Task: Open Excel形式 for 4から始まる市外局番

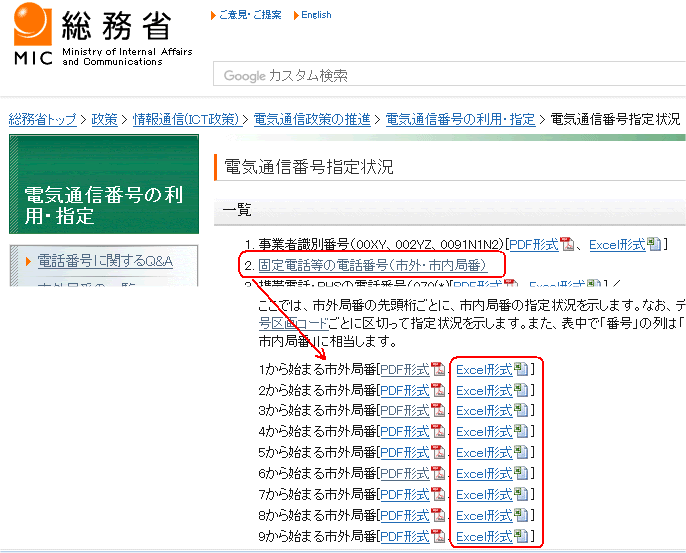Action: [484, 431]
